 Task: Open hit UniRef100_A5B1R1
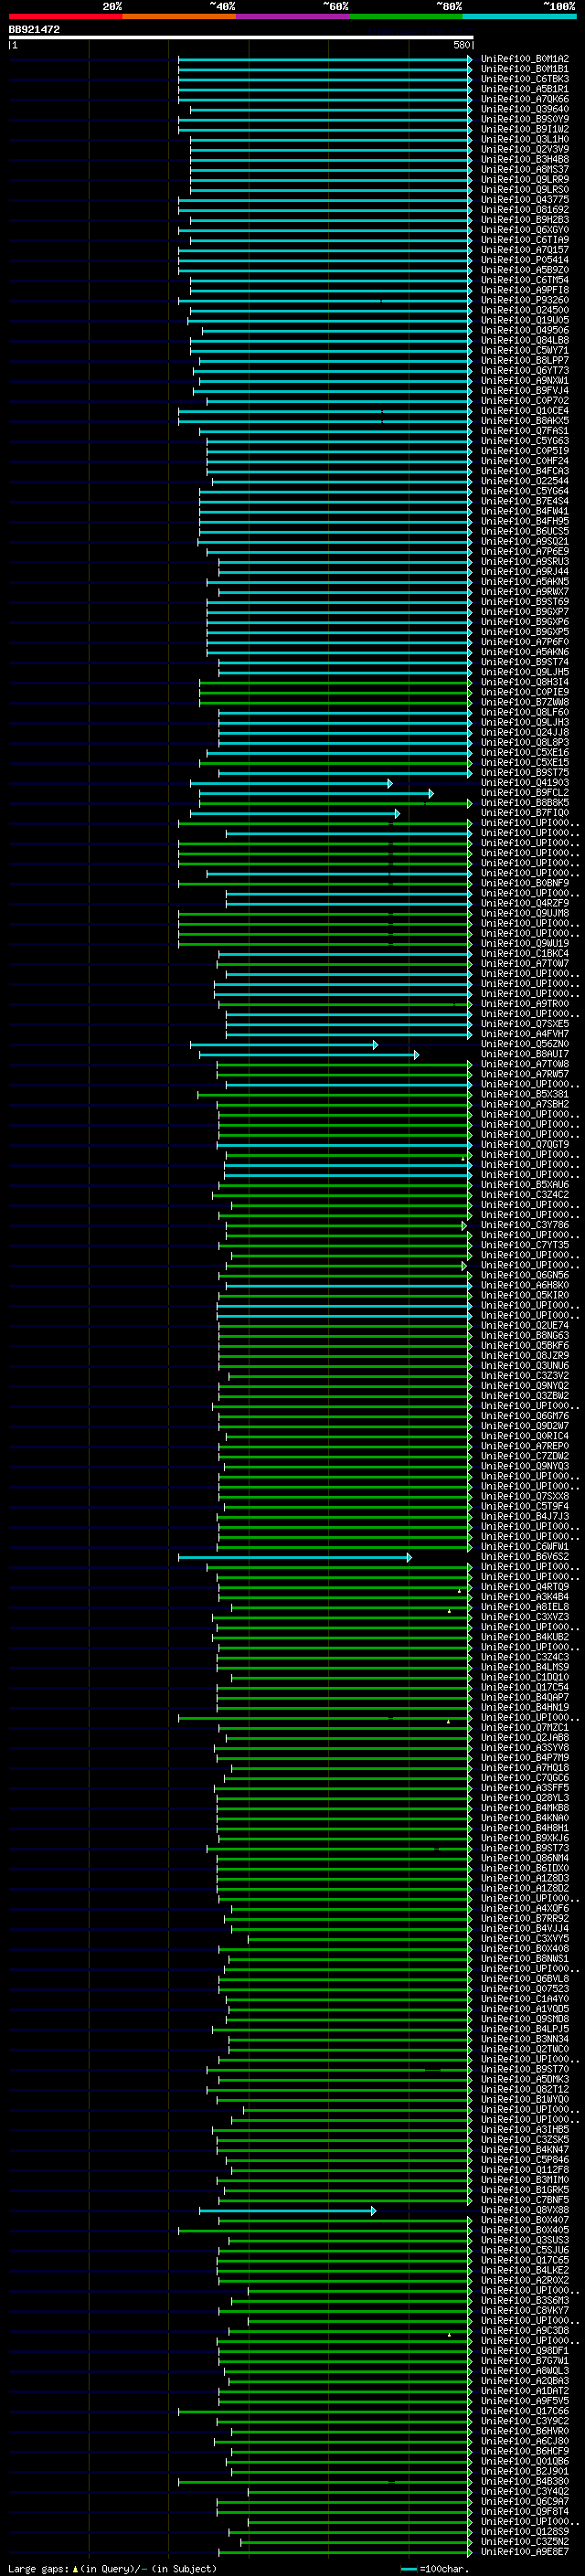(x=524, y=89)
